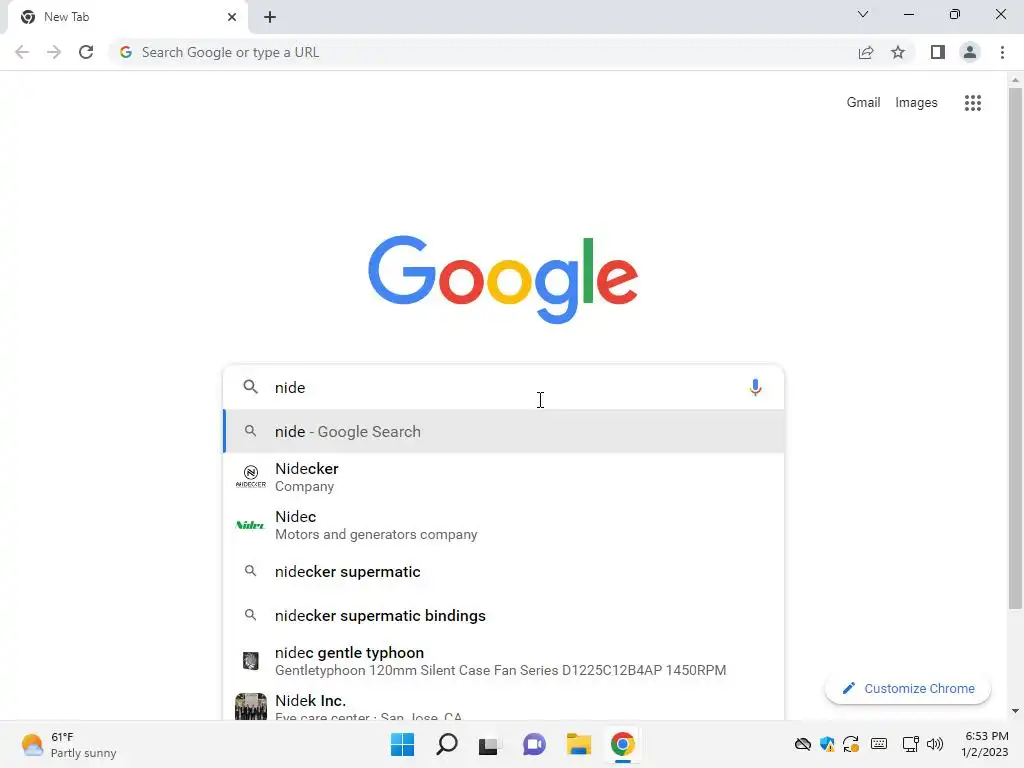Click the browser back arrow
Screen dimensions: 1024x768
(x=22, y=52)
